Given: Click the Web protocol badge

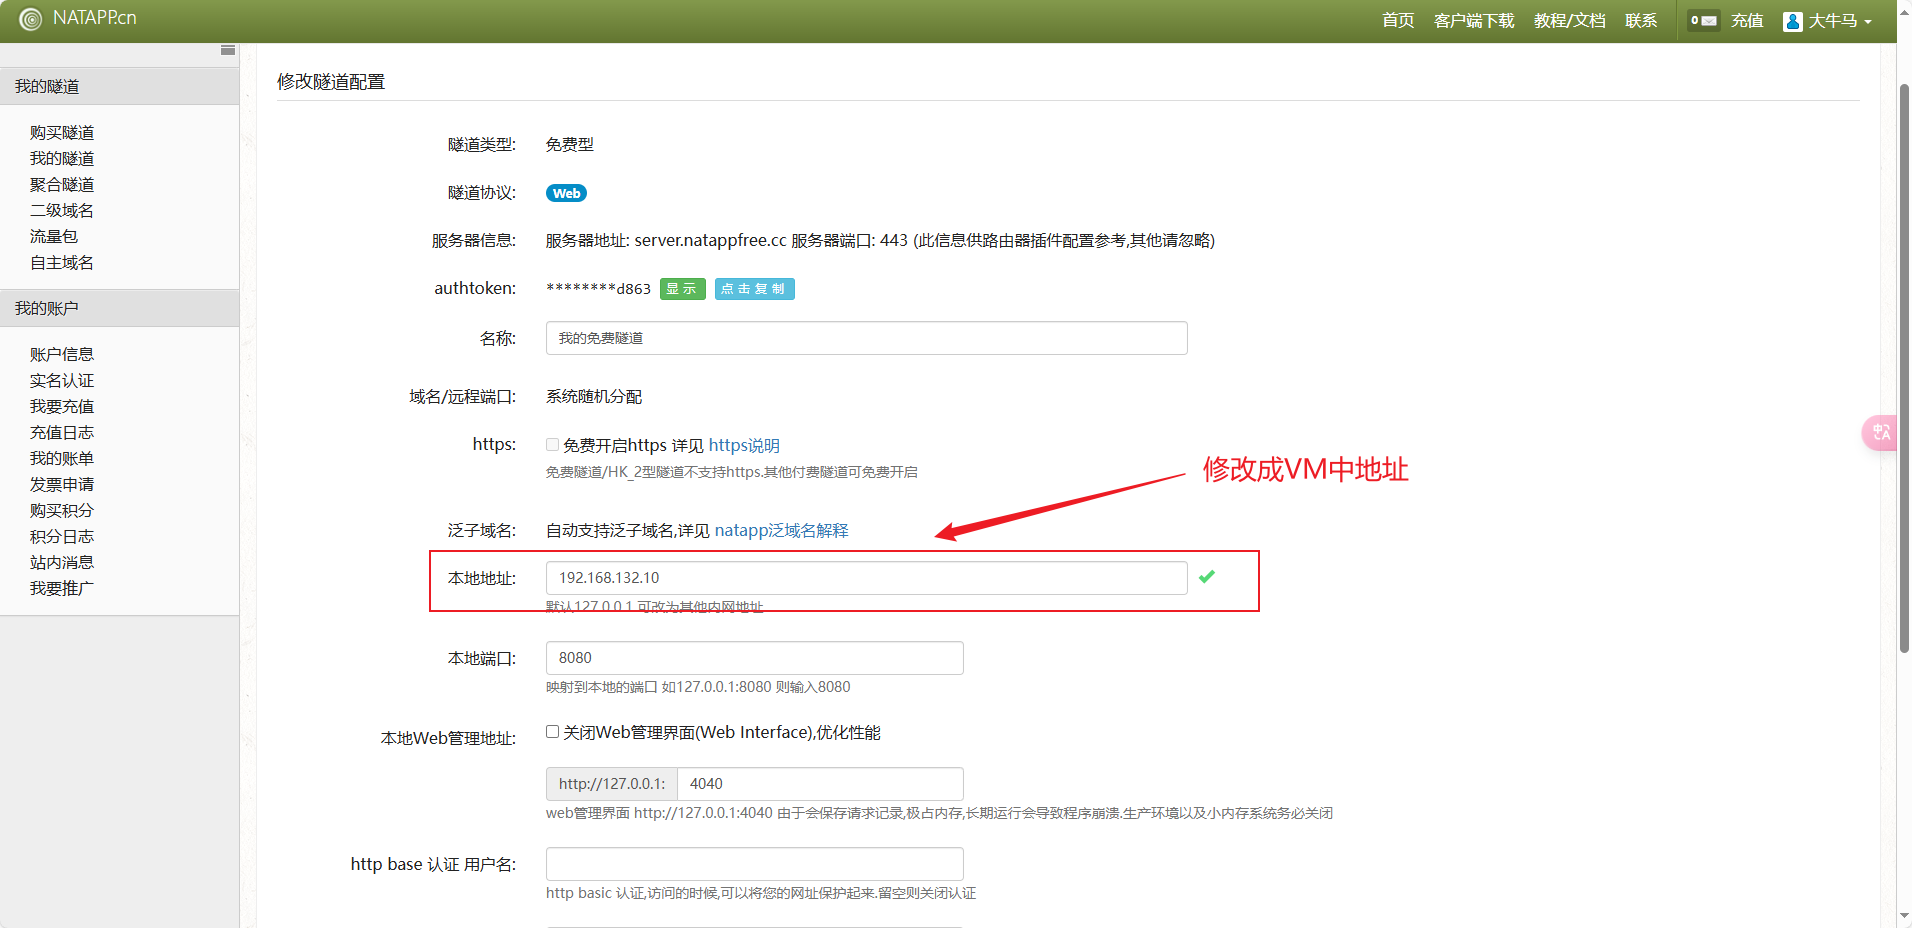Looking at the screenshot, I should (566, 193).
